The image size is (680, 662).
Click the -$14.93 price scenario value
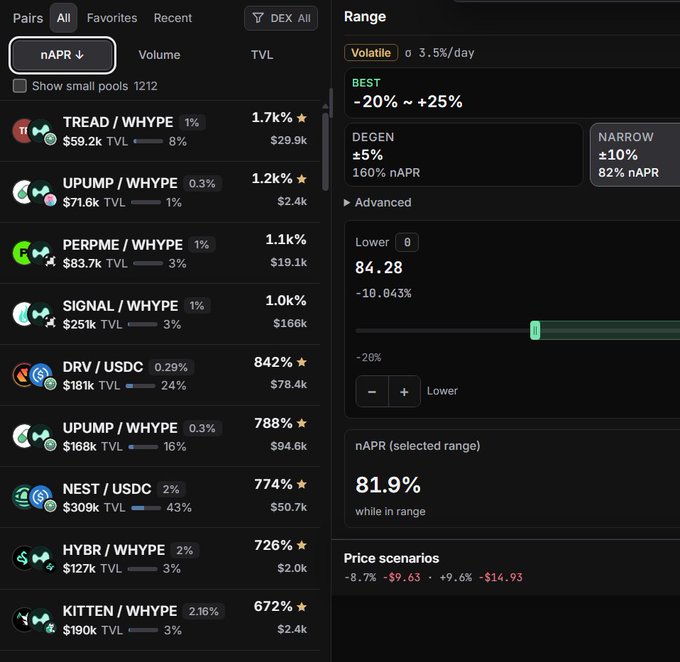click(x=500, y=577)
